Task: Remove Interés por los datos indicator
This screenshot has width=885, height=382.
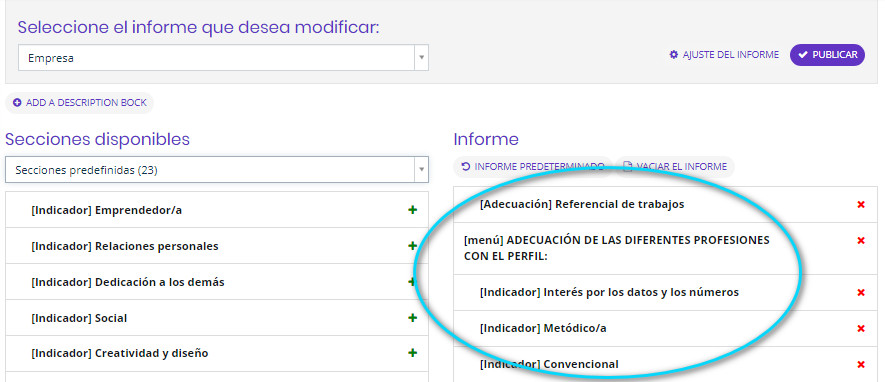Action: tap(861, 292)
